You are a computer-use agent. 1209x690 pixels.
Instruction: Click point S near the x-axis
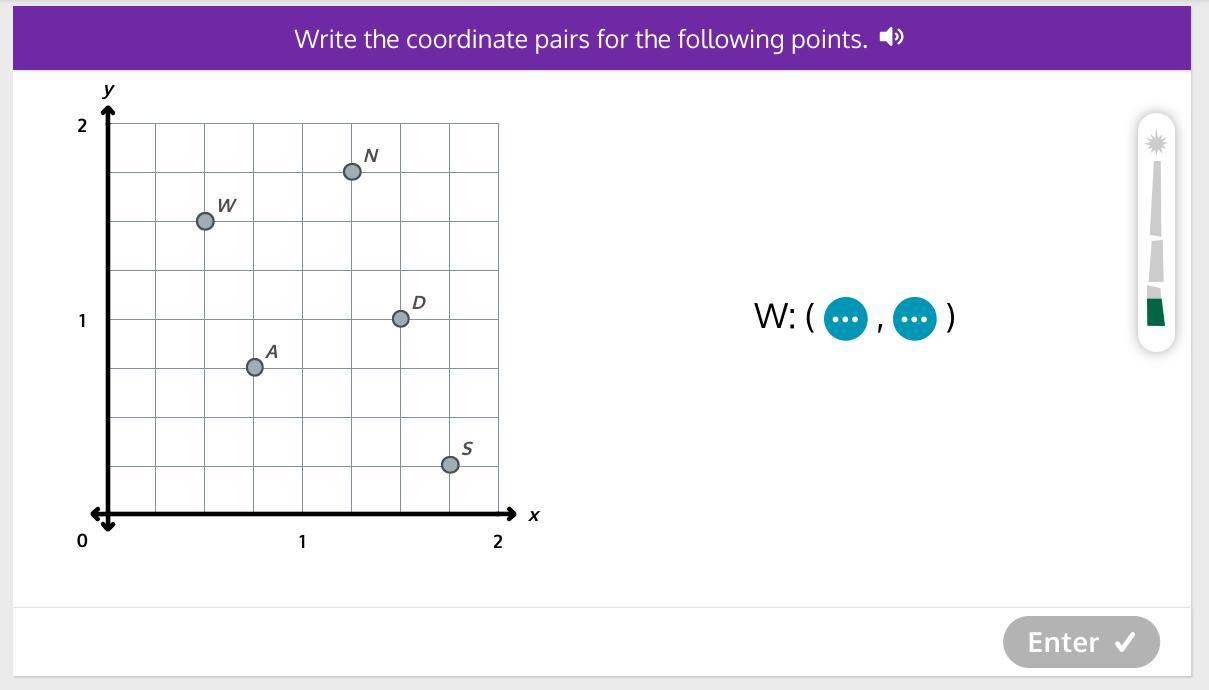click(x=450, y=465)
